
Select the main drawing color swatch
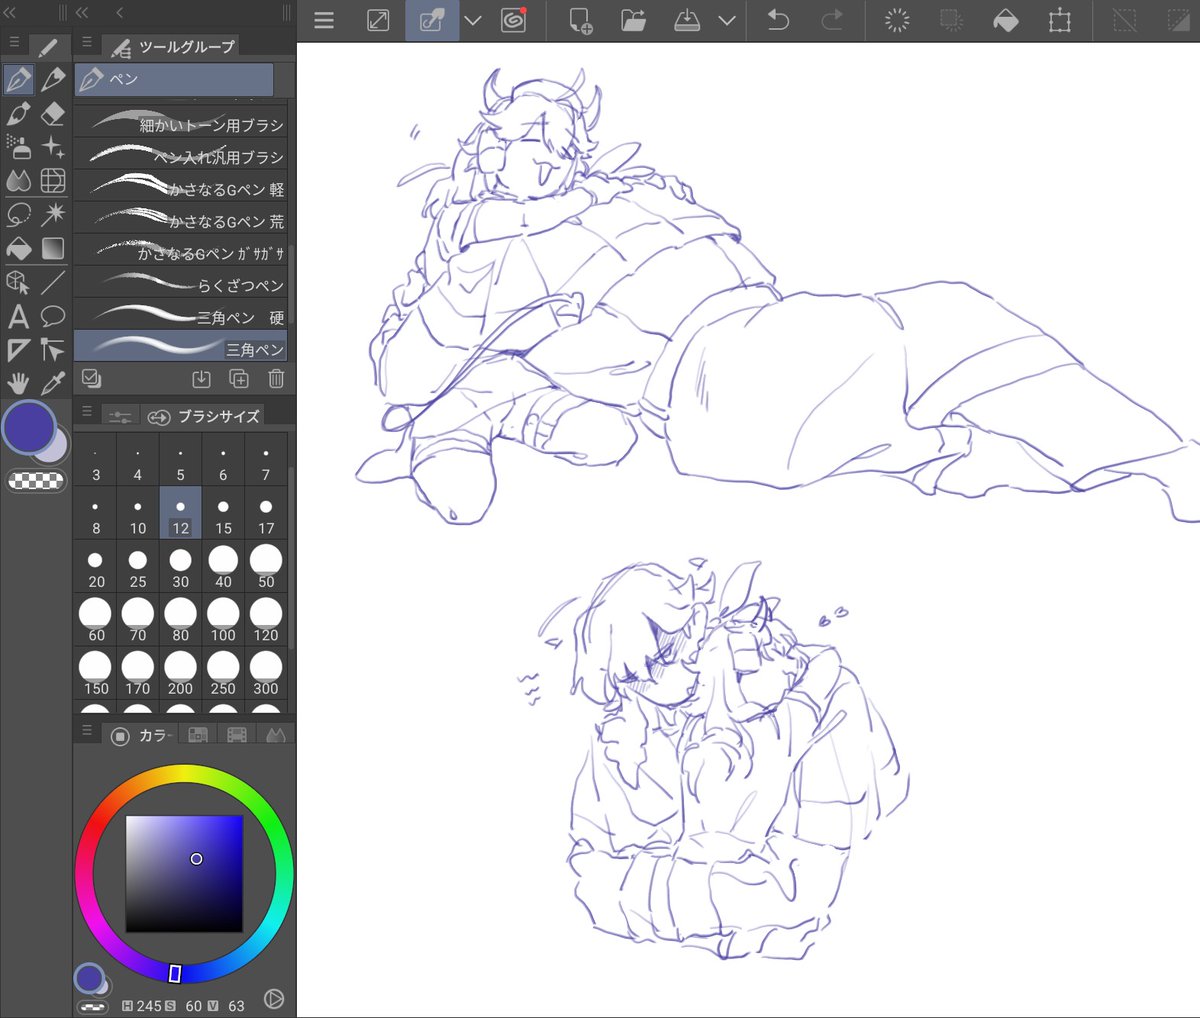click(30, 427)
